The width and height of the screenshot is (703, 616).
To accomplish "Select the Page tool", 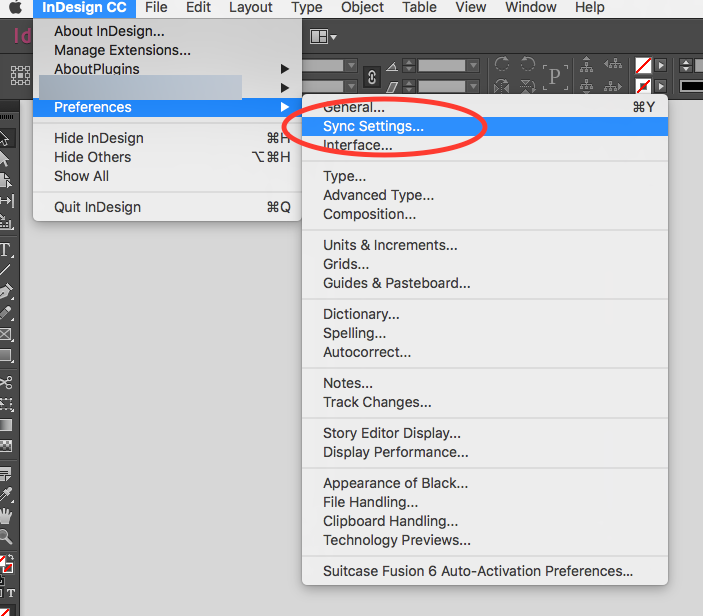I will click(x=6, y=180).
